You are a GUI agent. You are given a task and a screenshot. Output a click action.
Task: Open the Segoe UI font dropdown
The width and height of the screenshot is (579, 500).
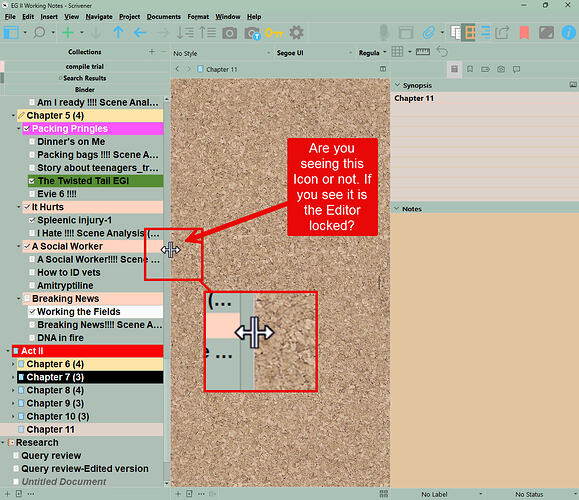(x=314, y=53)
